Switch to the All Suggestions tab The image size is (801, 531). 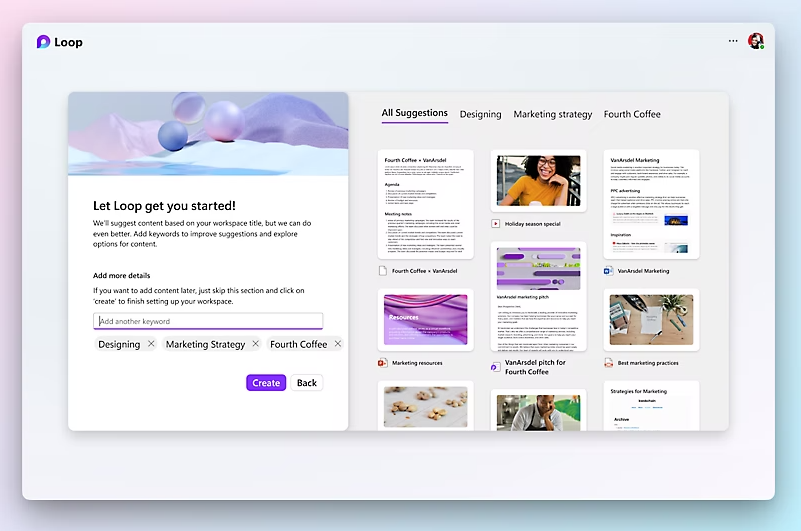415,113
